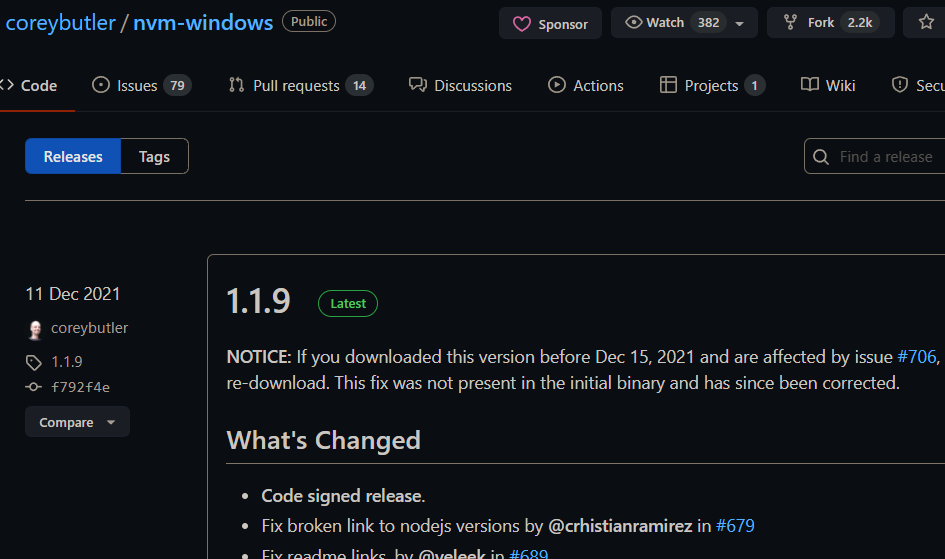Open the Code tab
This screenshot has height=559, width=945.
click(30, 86)
